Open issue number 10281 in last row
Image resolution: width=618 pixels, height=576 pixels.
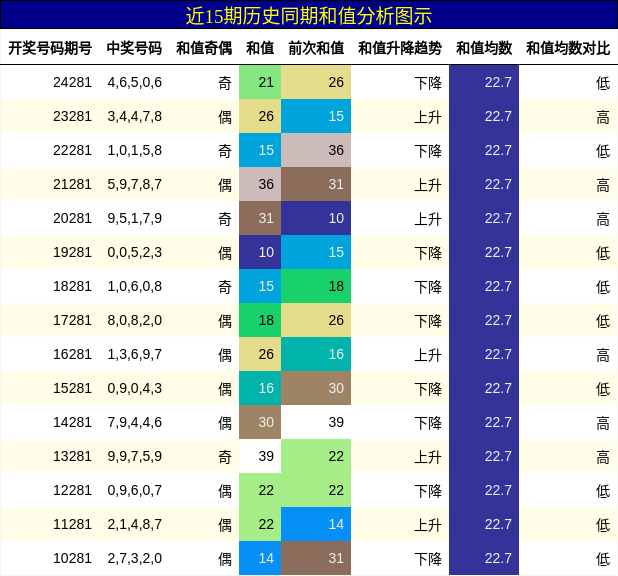[x=72, y=558]
